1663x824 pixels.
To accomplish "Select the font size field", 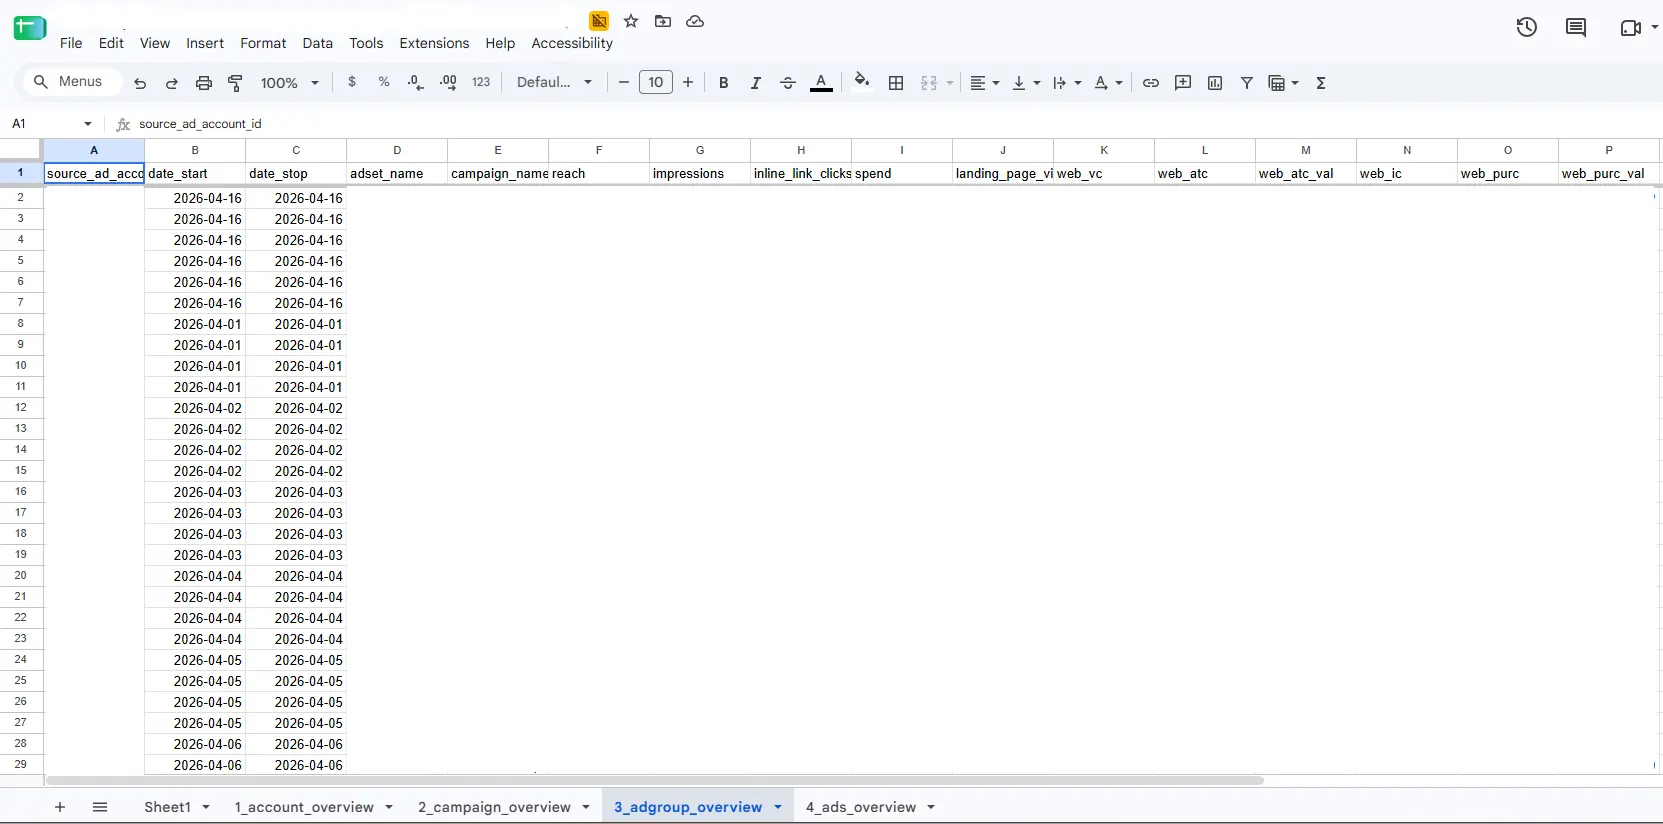I will coord(656,82).
